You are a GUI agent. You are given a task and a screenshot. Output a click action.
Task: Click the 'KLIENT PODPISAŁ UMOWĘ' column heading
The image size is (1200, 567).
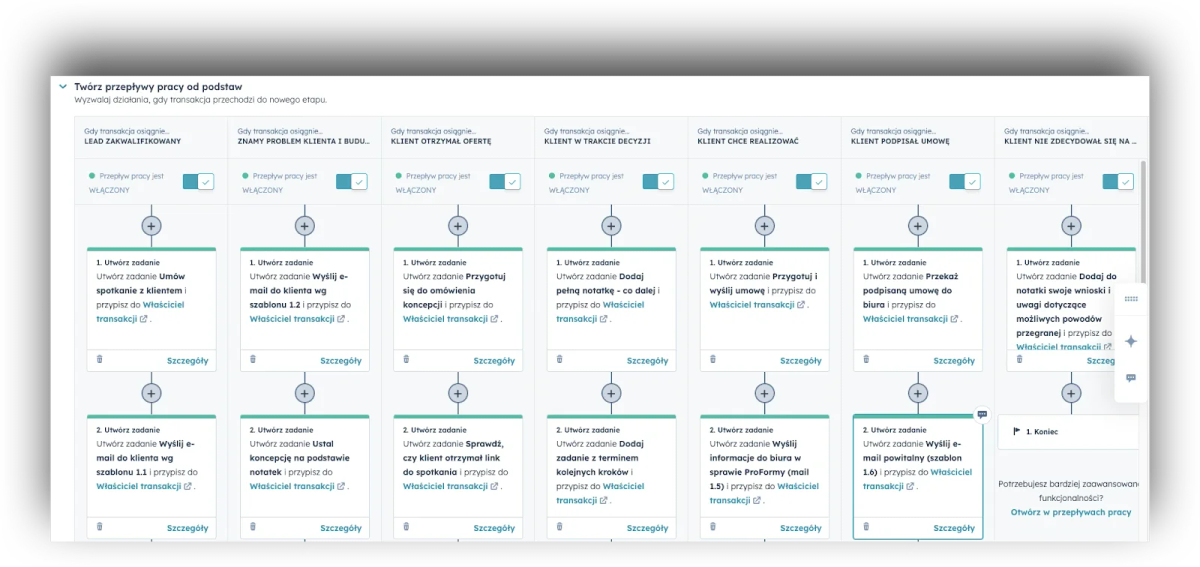(x=900, y=142)
